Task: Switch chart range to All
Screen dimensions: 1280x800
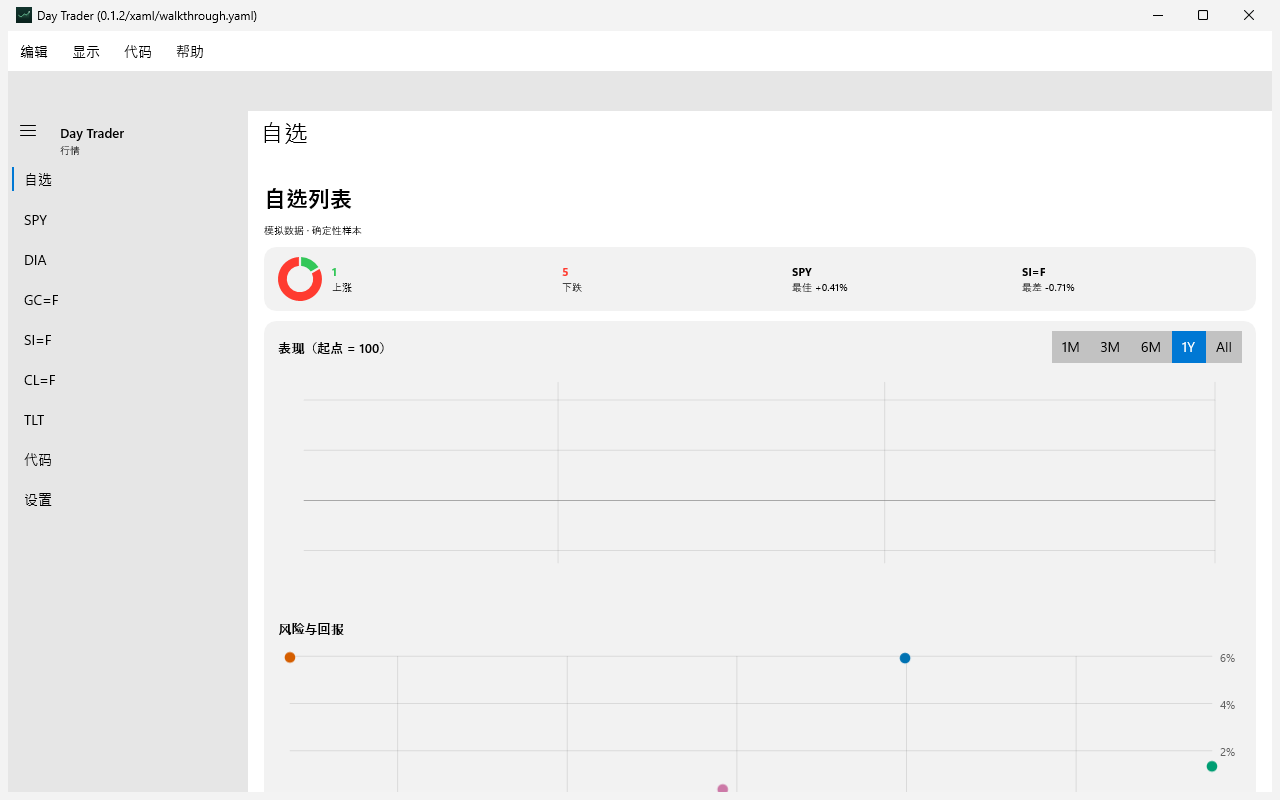Action: 1224,347
